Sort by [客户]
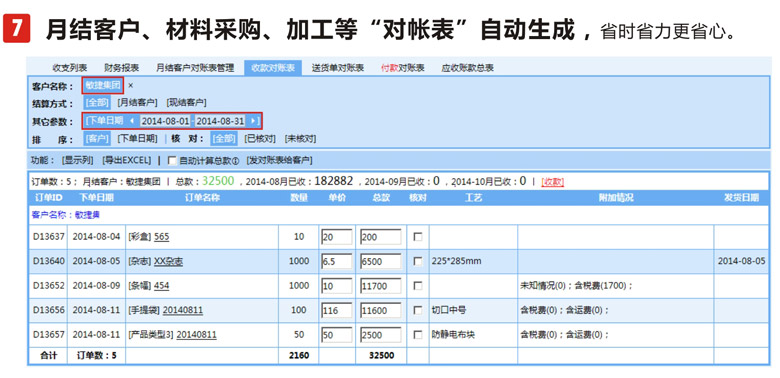Screen dimensions: 780x378 tap(97, 139)
